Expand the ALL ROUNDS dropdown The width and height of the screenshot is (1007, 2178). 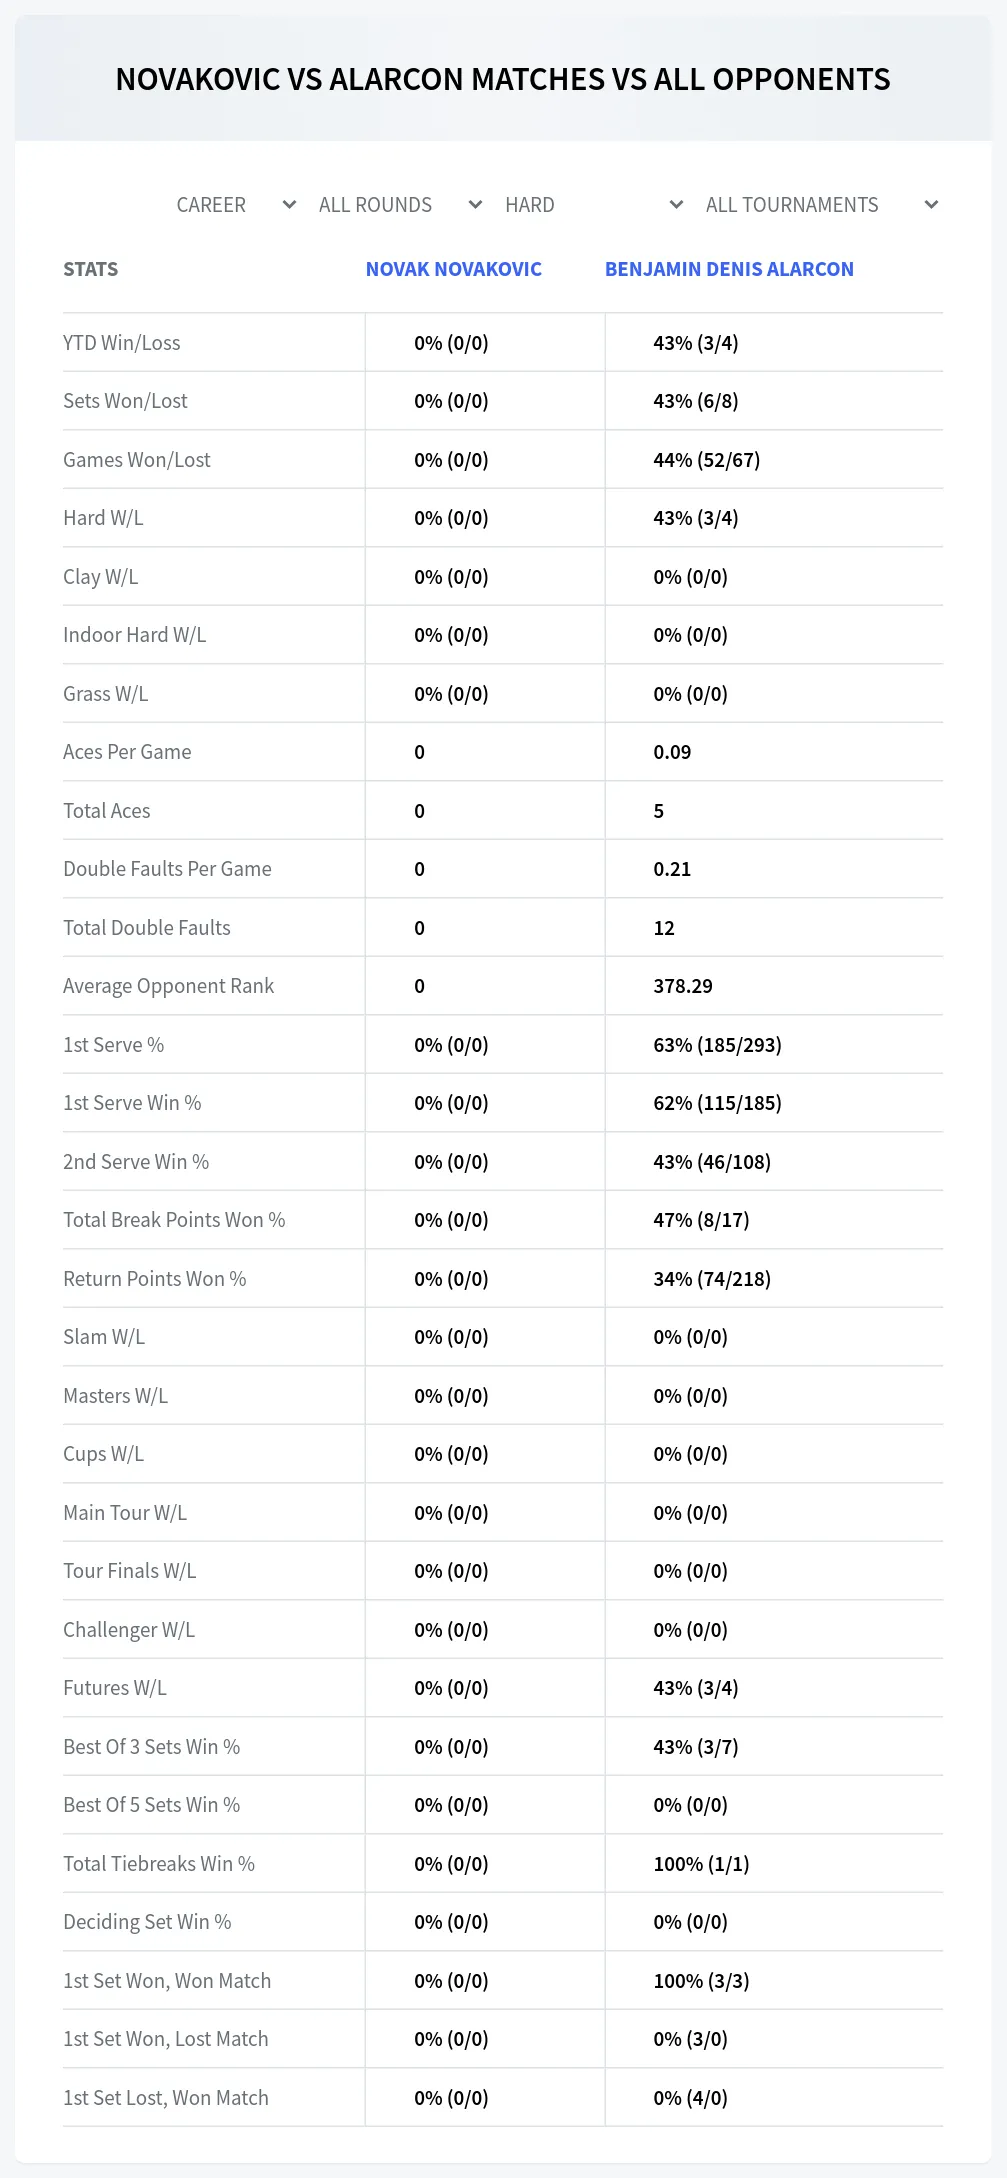pyautogui.click(x=399, y=205)
